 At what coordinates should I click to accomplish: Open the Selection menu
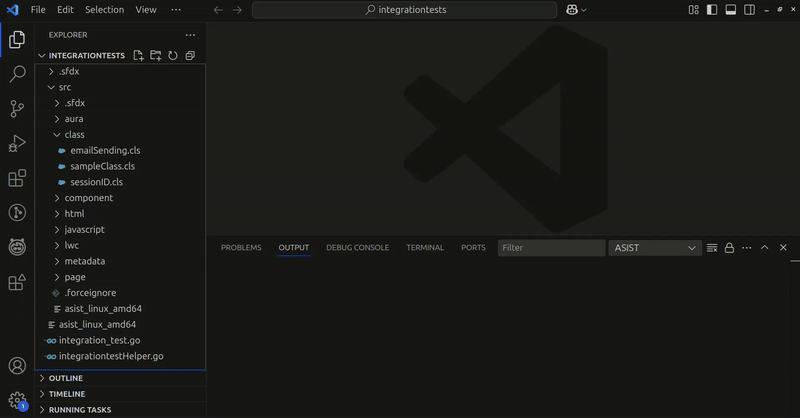[105, 10]
